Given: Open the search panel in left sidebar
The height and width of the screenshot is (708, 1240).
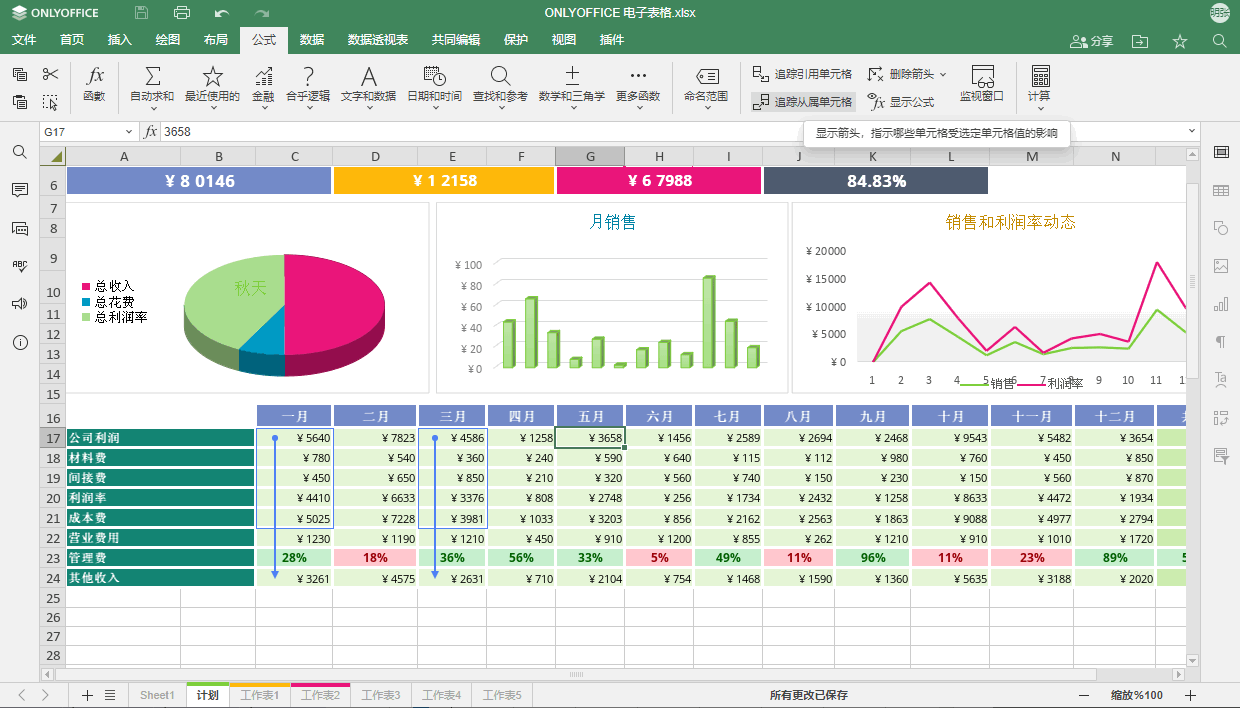Looking at the screenshot, I should (x=20, y=152).
